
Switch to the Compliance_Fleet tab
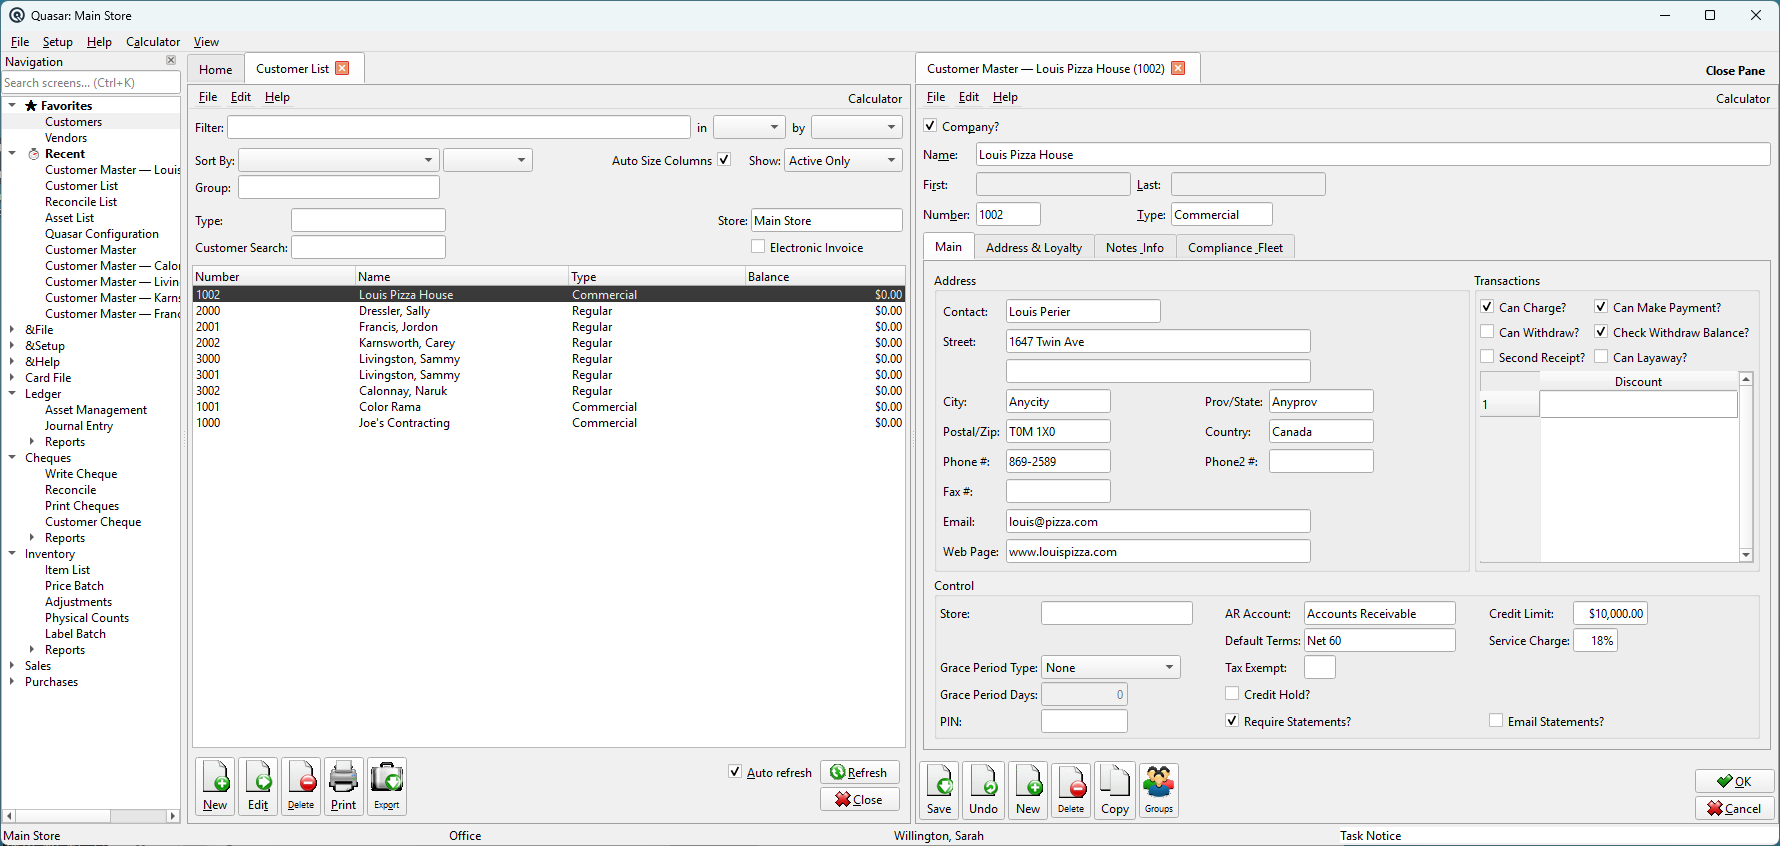(x=1235, y=248)
